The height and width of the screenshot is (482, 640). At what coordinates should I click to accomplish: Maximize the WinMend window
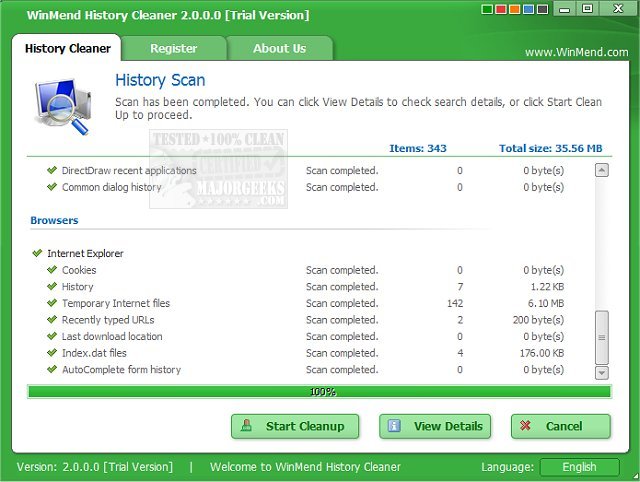tap(587, 9)
